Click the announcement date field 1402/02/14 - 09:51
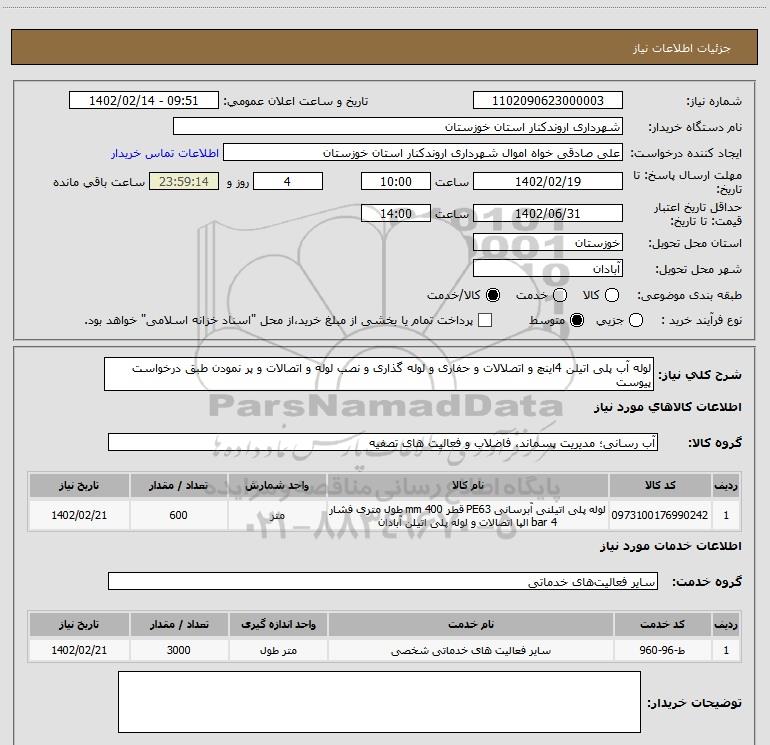 click(x=144, y=100)
